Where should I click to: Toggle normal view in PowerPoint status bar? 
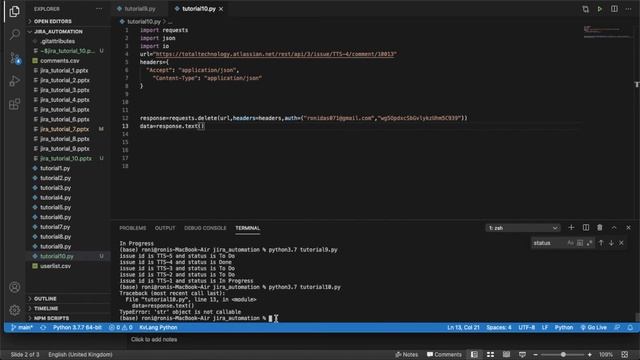tap(474, 354)
